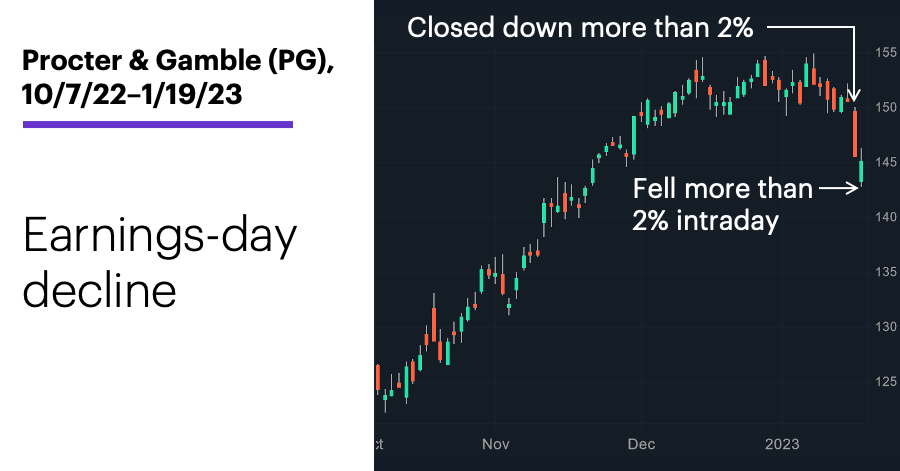Click the 145 price axis label
The image size is (900, 471).
[886, 162]
